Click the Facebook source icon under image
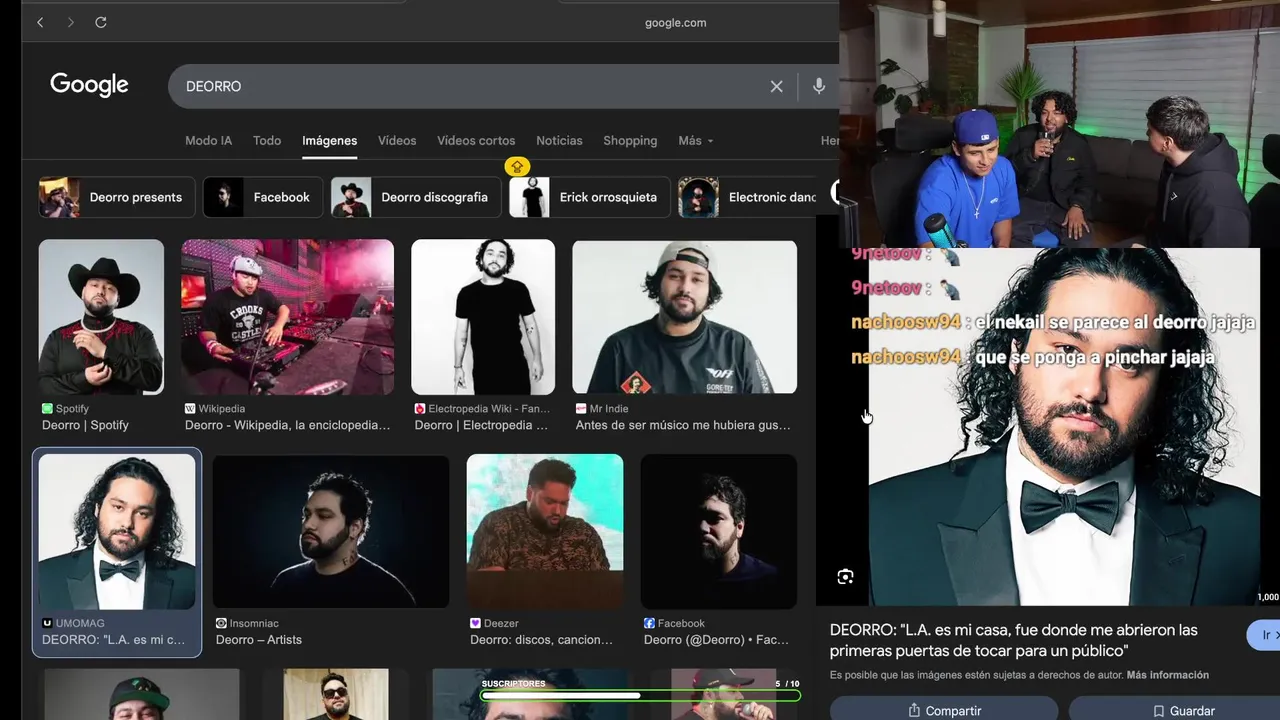Image resolution: width=1280 pixels, height=720 pixels. pos(649,623)
